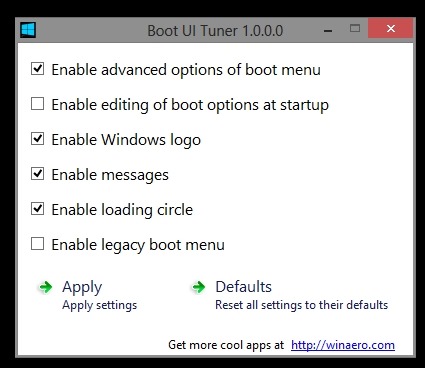Open the winaero.com link
425x368 pixels.
[343, 345]
